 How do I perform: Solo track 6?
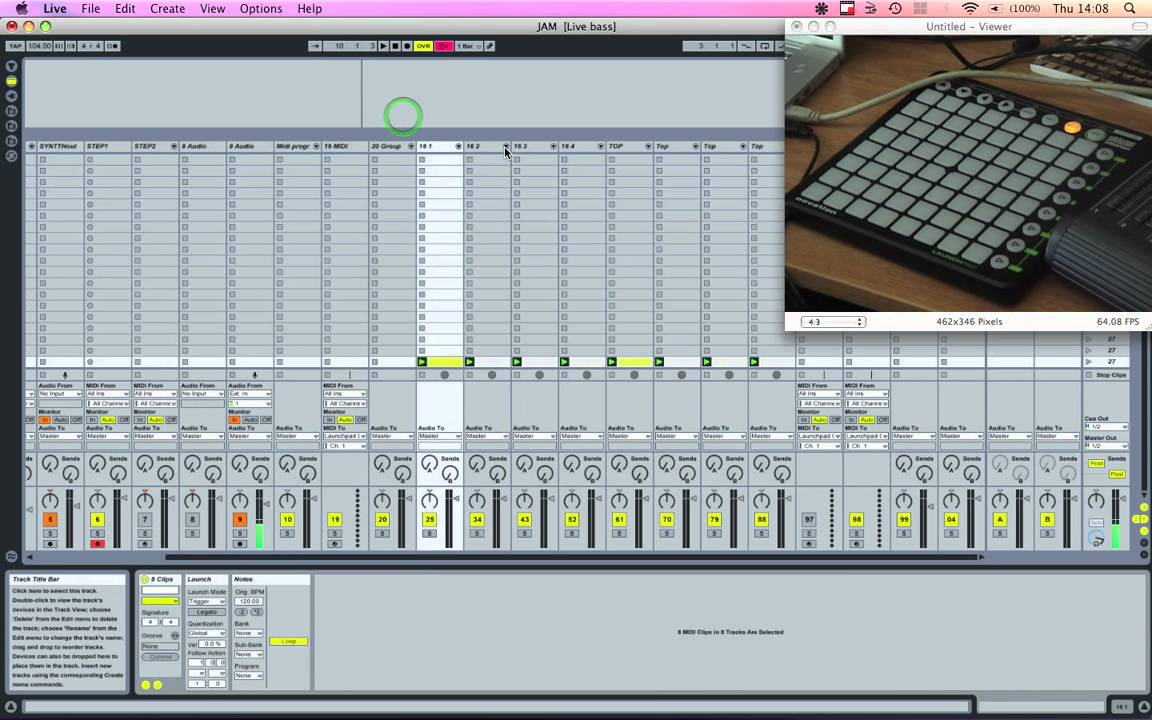click(97, 533)
